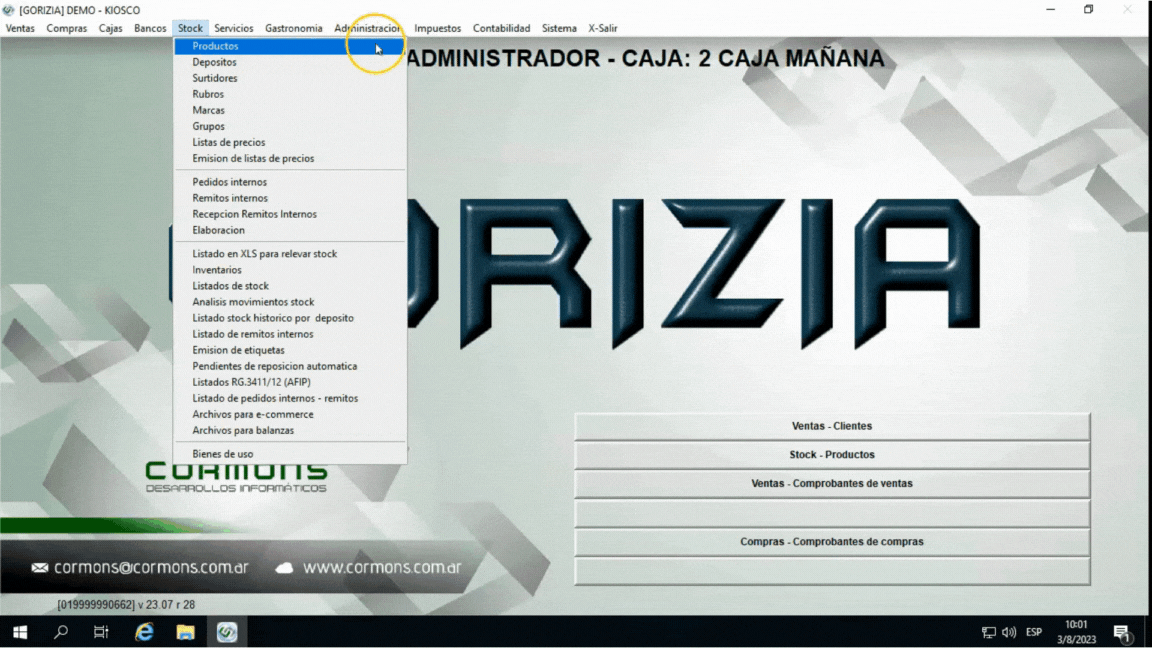The height and width of the screenshot is (648, 1152).
Task: Choose Marcas from the Stock menu
Action: click(x=289, y=110)
